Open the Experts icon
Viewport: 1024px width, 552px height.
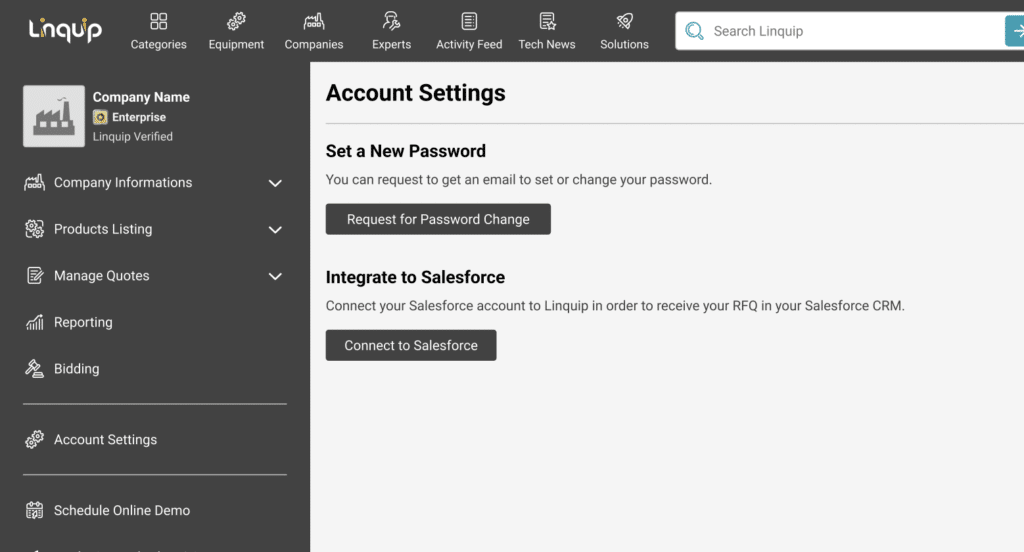point(391,22)
